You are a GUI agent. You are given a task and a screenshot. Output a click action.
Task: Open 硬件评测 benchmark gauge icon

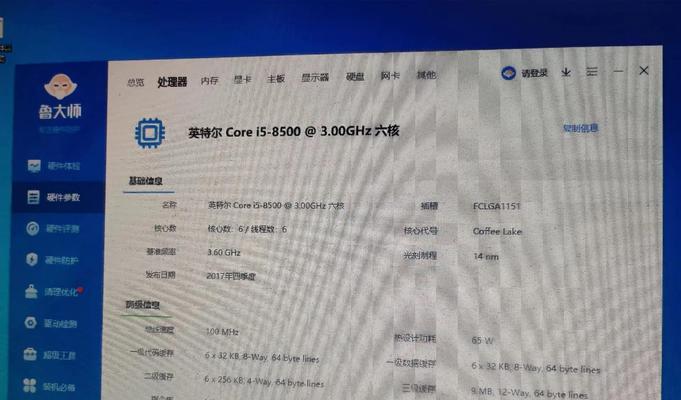pyautogui.click(x=33, y=228)
